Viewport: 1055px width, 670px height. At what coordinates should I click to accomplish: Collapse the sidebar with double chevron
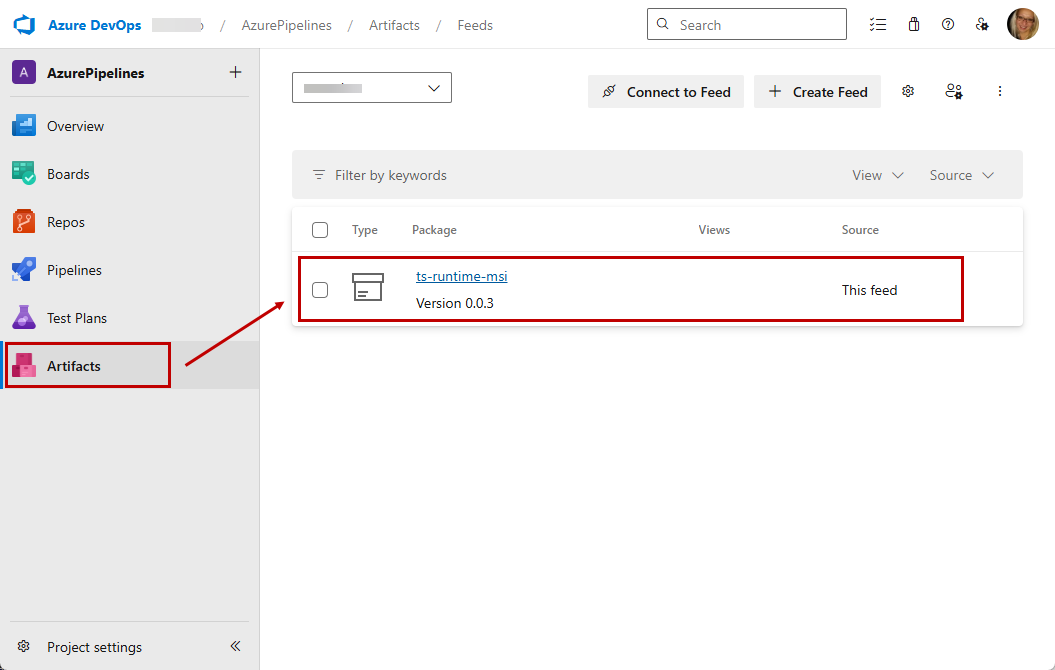235,646
